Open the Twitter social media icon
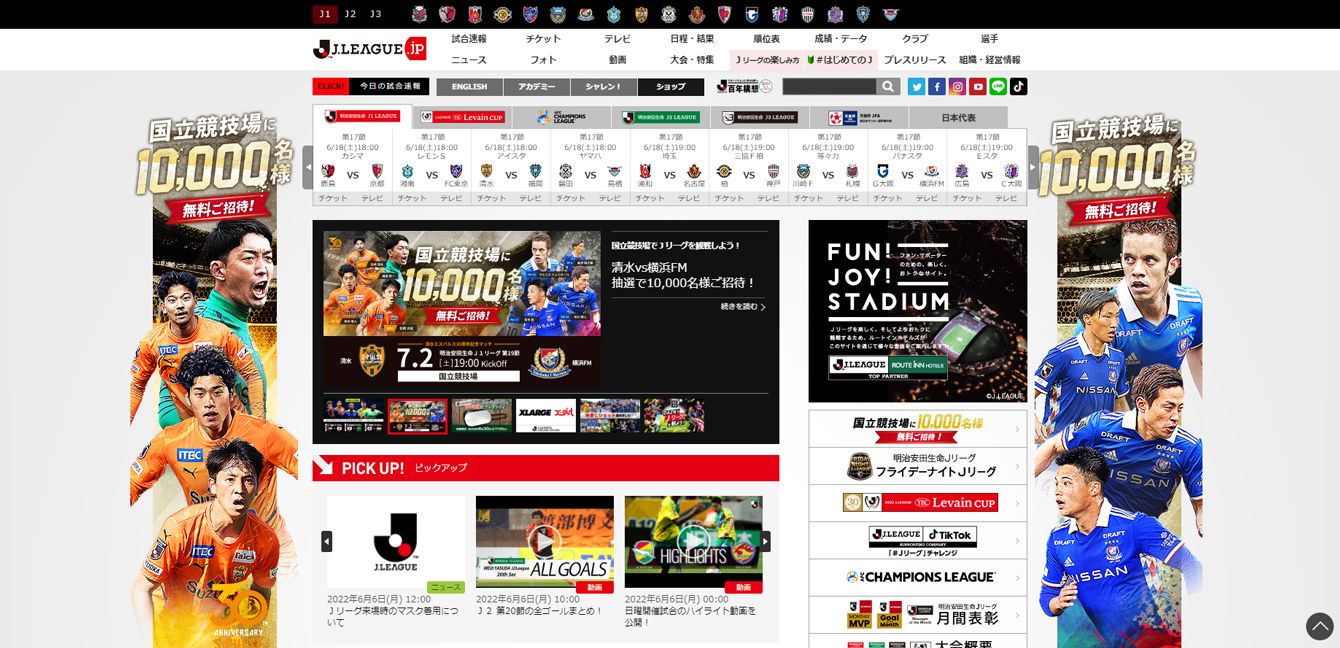 (x=916, y=87)
